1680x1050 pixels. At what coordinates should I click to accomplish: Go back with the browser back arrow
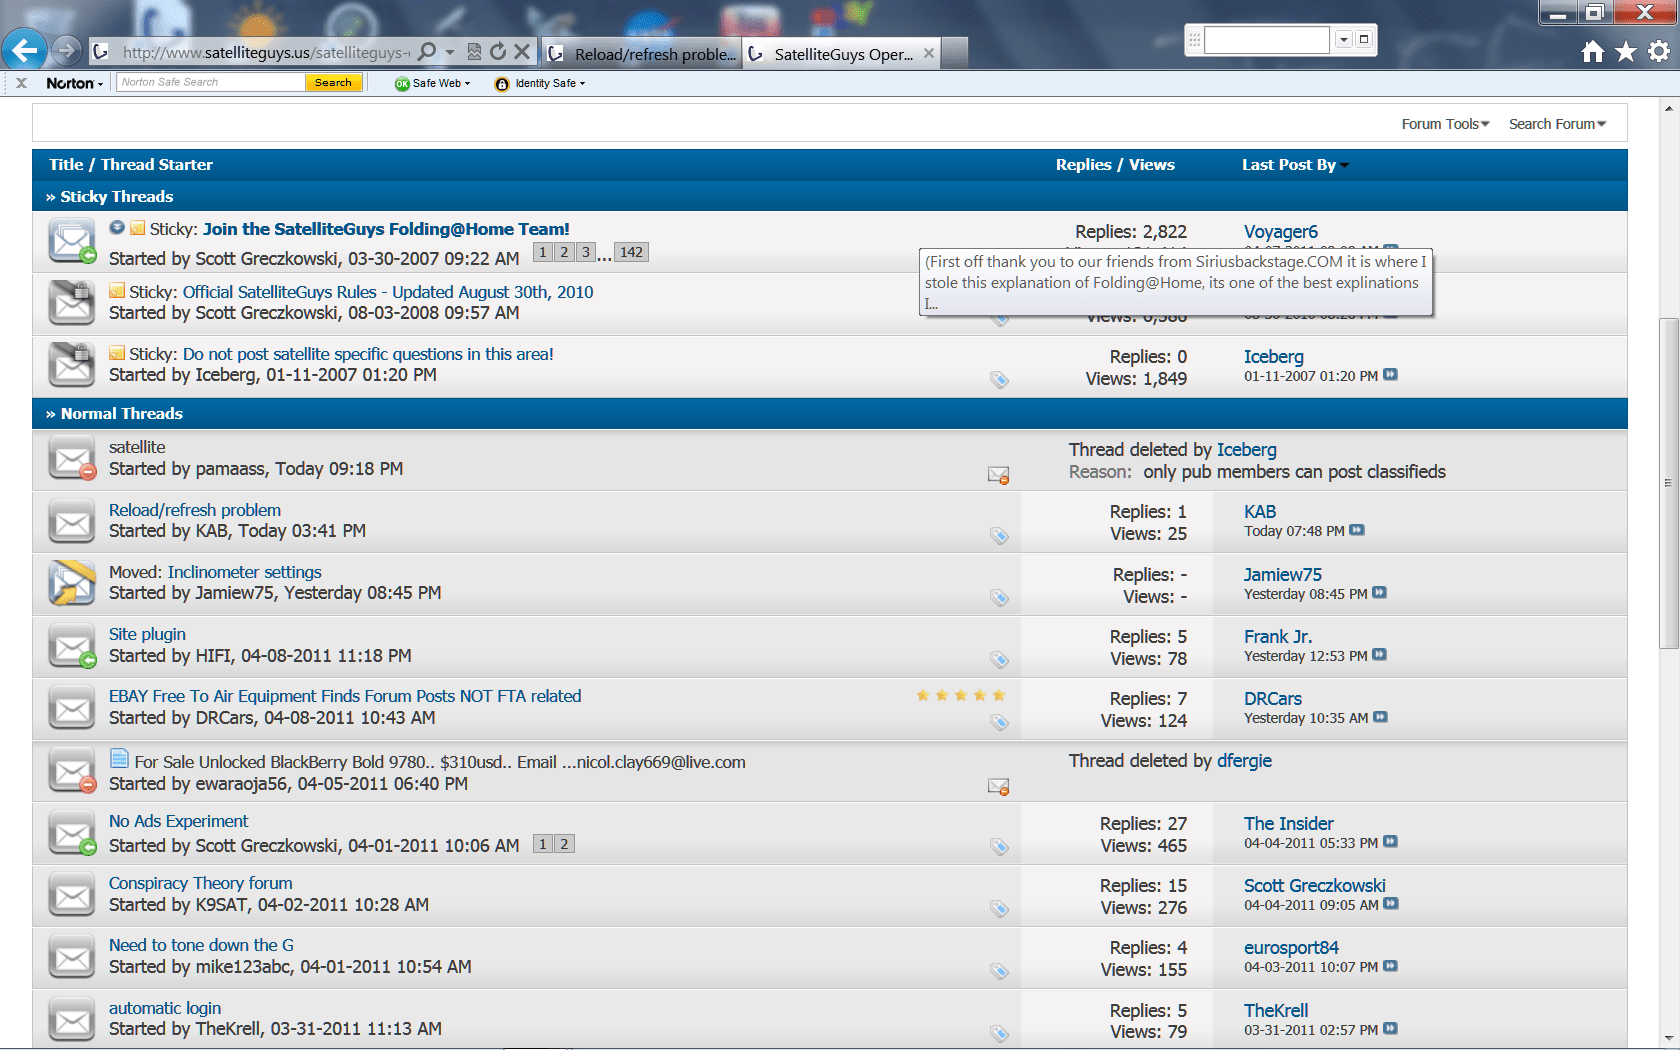click(x=25, y=49)
